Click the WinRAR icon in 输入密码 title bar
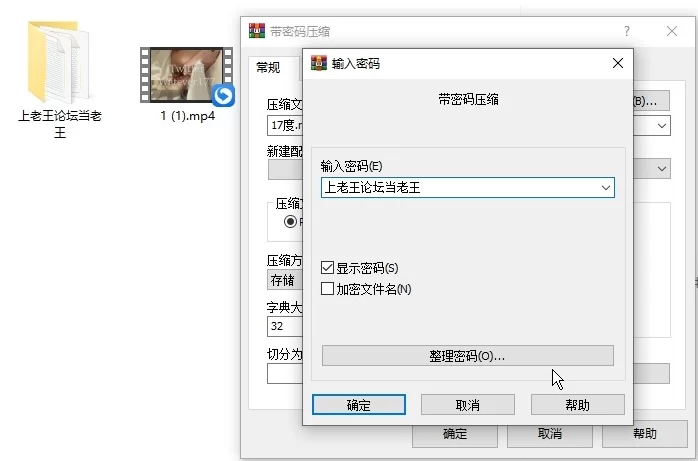 (x=319, y=63)
